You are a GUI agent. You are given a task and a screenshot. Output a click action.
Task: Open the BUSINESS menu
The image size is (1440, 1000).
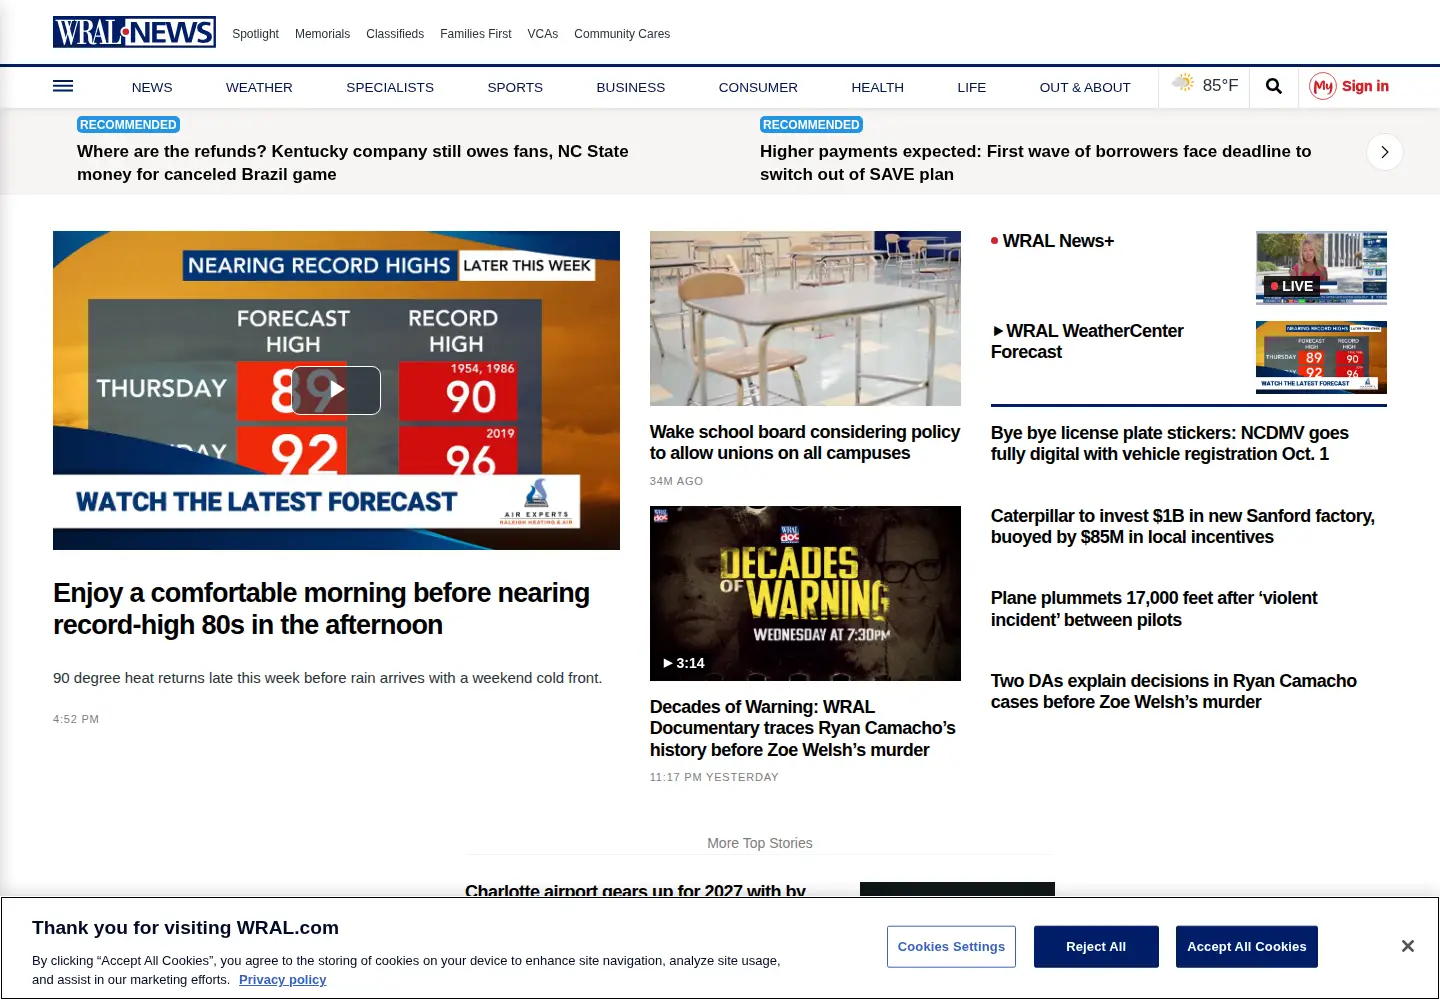pyautogui.click(x=631, y=87)
